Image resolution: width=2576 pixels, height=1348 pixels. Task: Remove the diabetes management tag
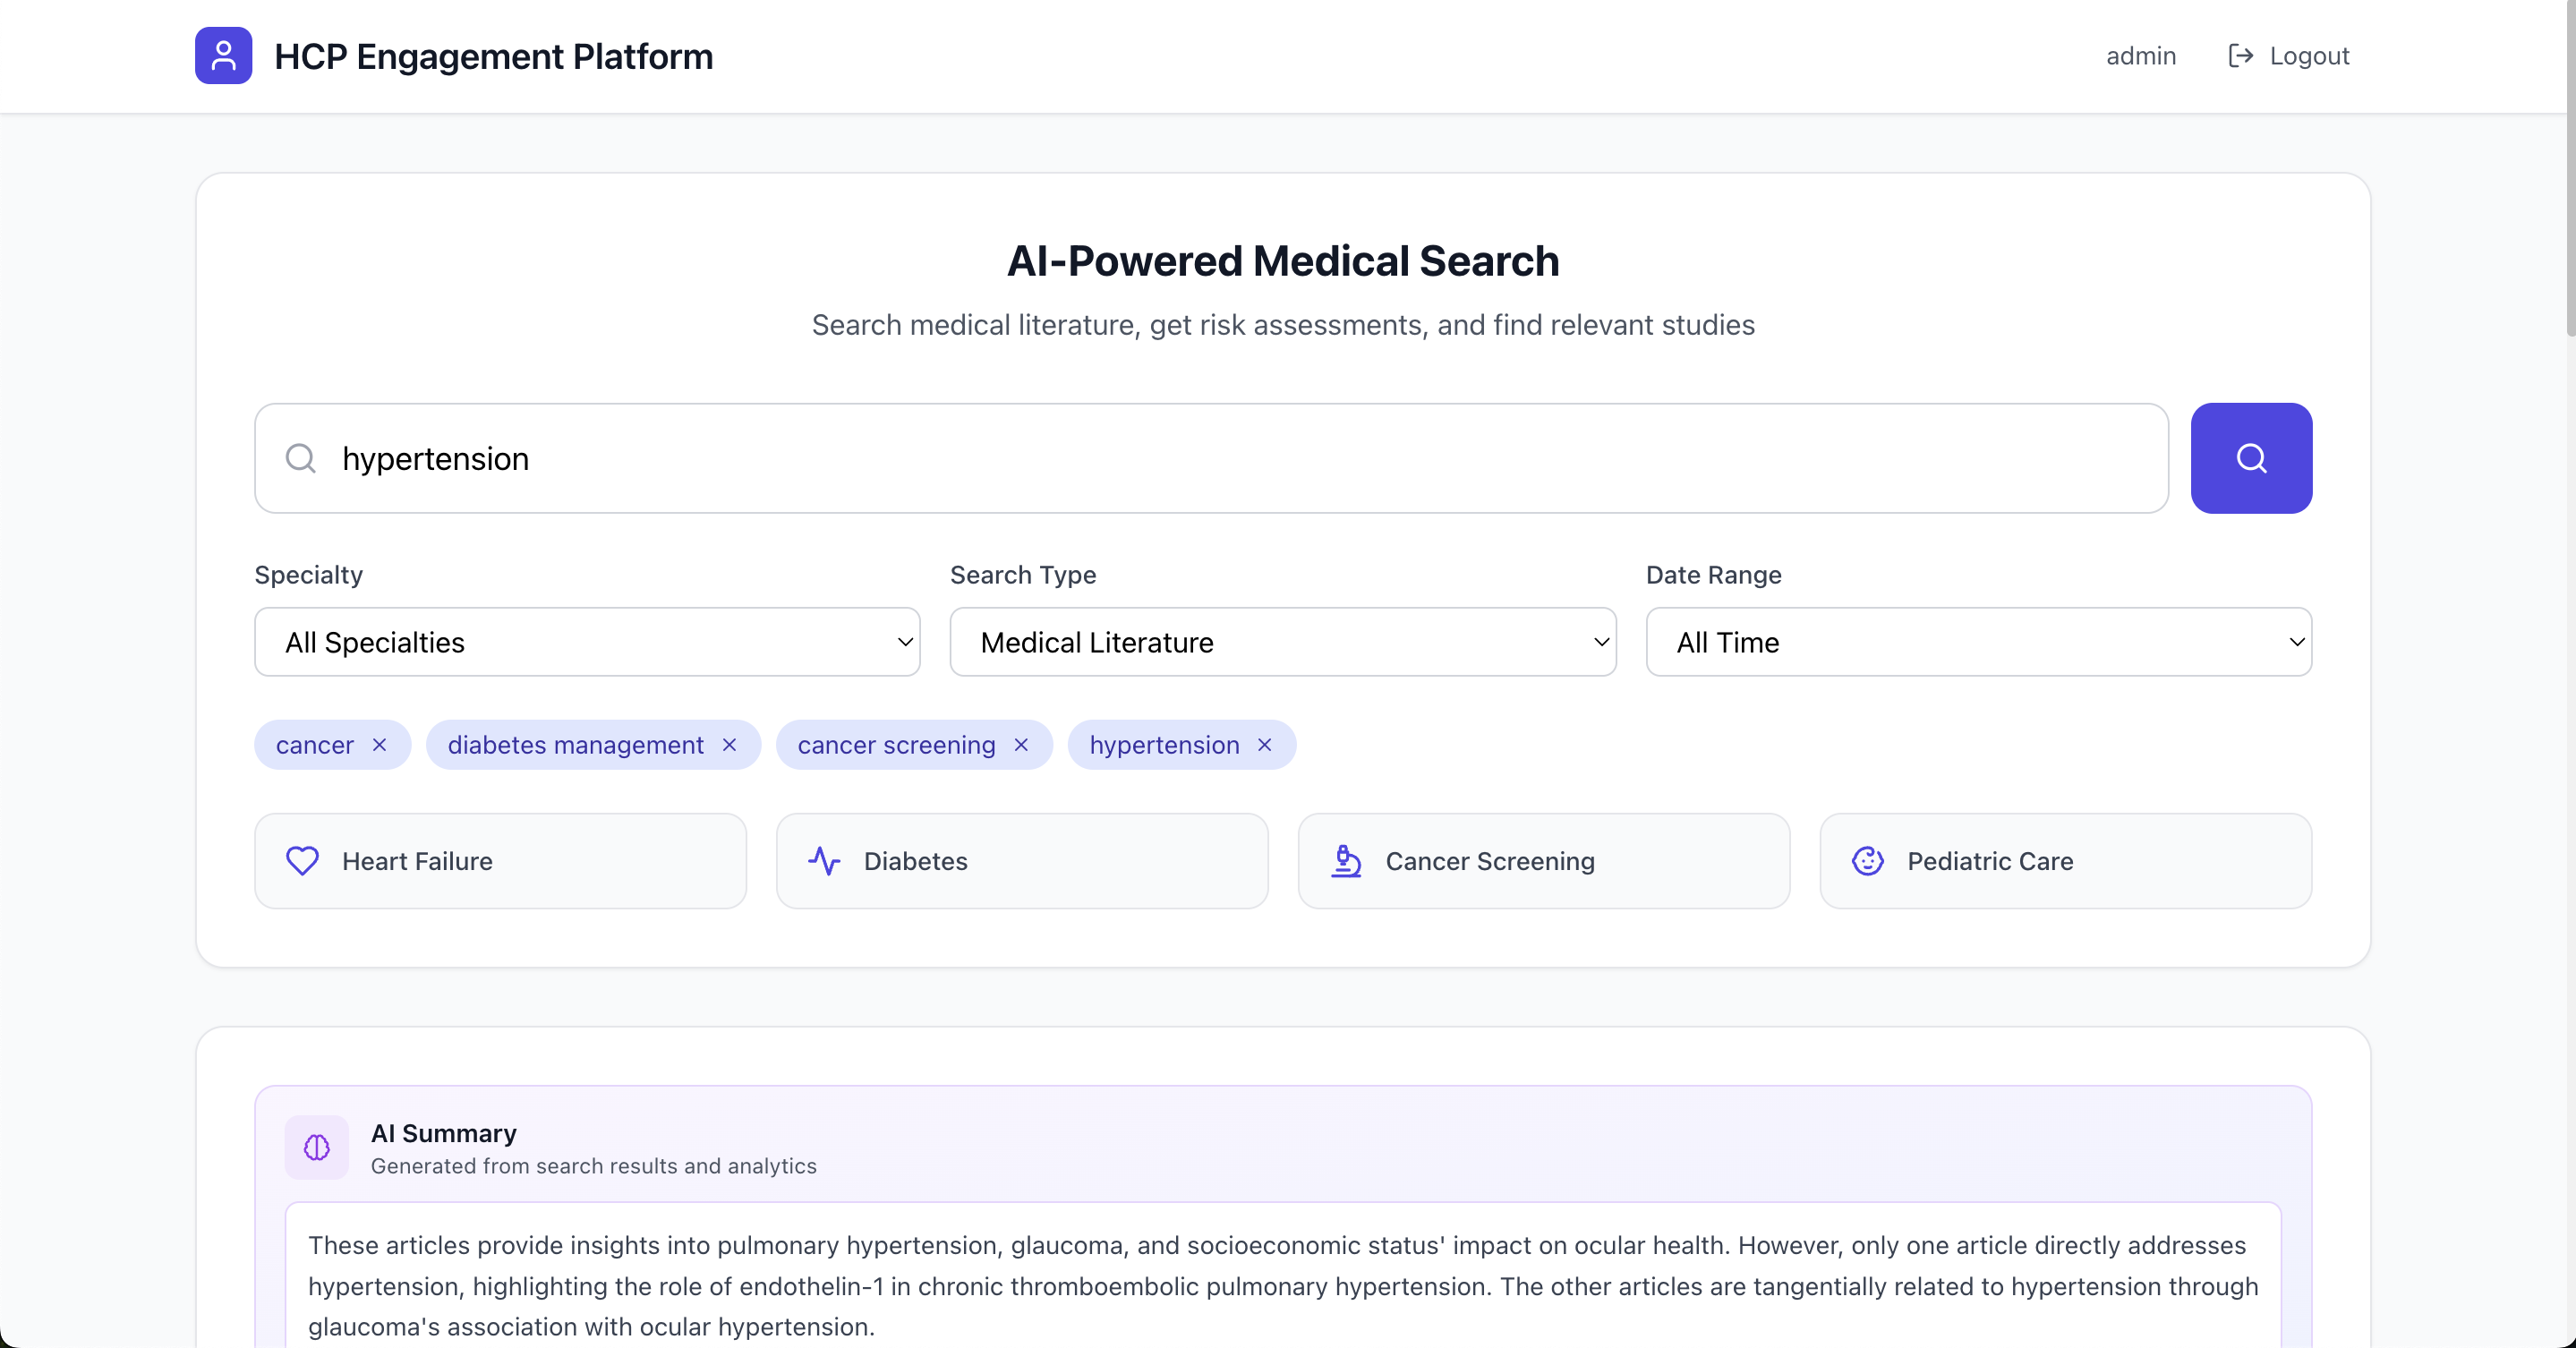coord(730,745)
